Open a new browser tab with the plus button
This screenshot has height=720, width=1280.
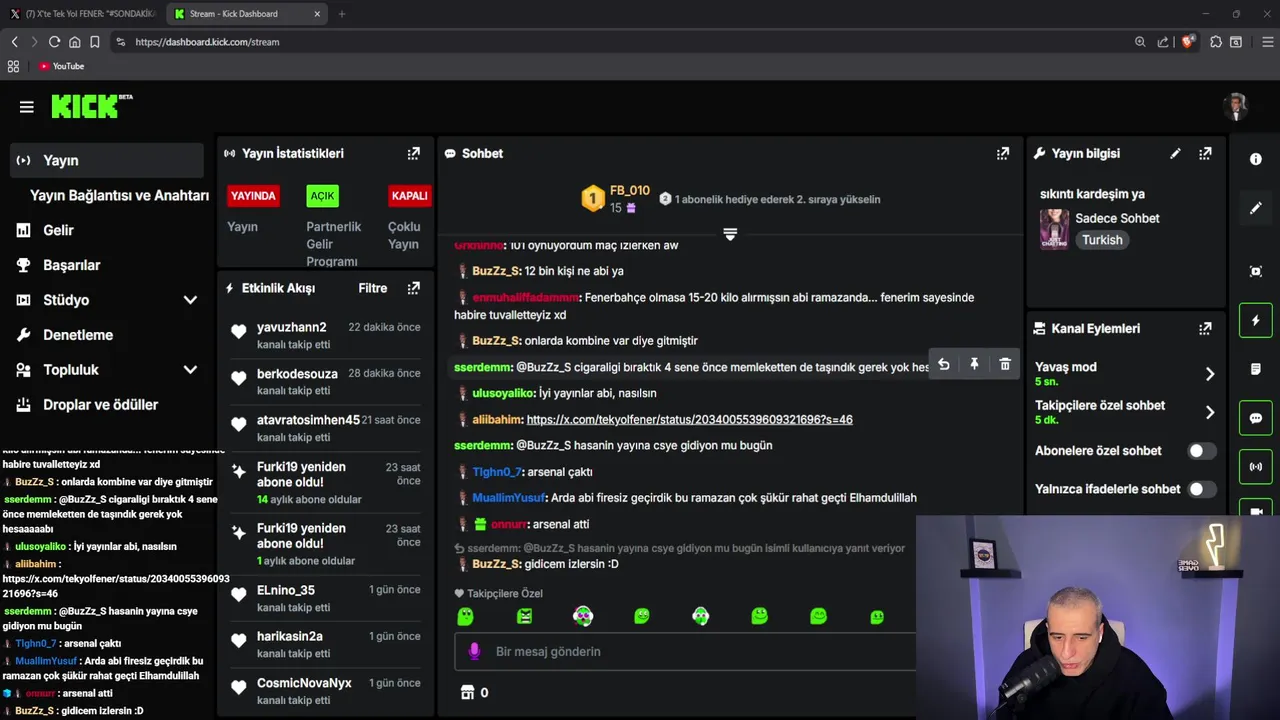tap(342, 14)
